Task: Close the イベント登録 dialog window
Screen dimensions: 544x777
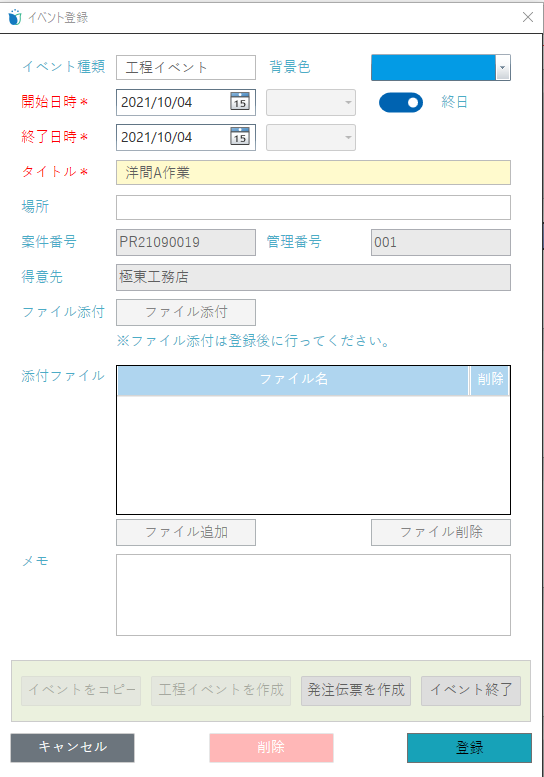Action: pyautogui.click(x=528, y=17)
